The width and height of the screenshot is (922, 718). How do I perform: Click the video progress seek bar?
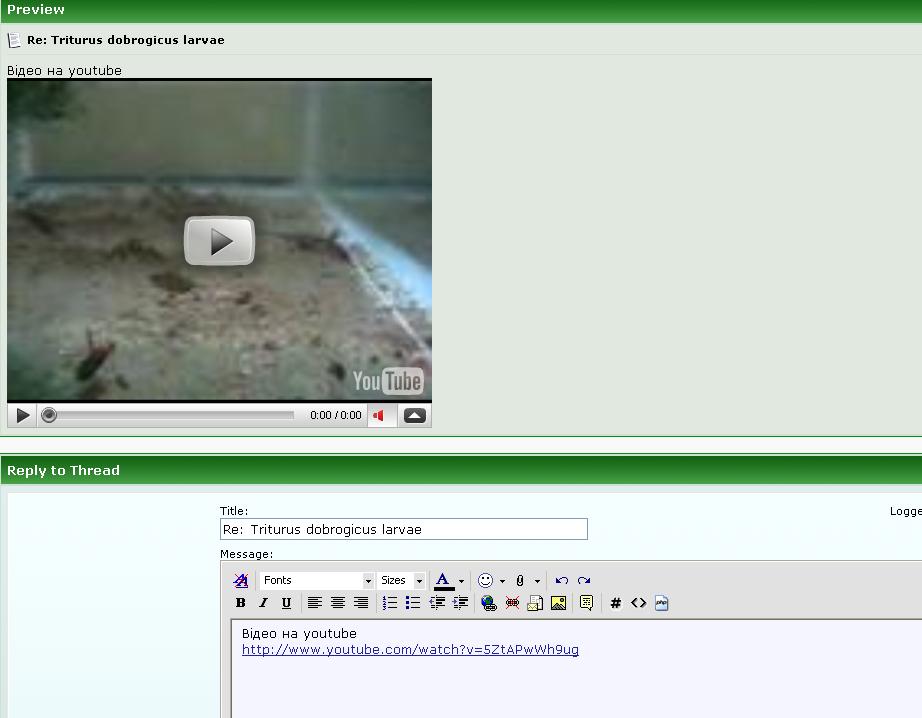point(170,415)
